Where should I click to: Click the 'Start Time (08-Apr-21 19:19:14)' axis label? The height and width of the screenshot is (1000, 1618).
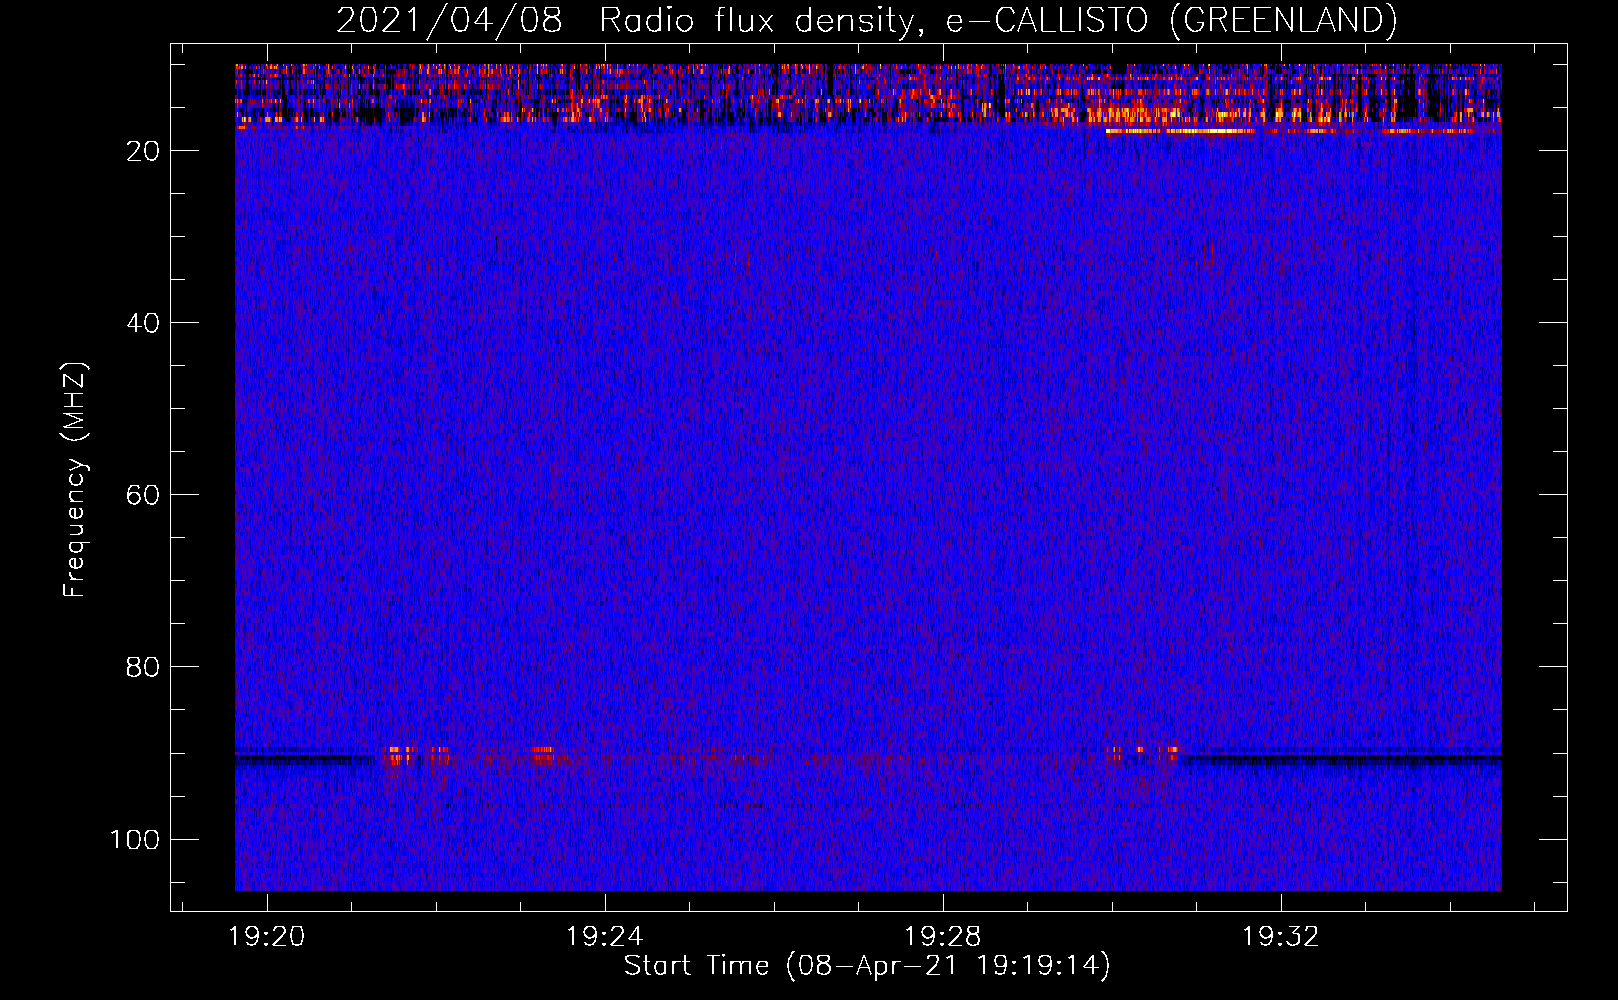click(867, 966)
